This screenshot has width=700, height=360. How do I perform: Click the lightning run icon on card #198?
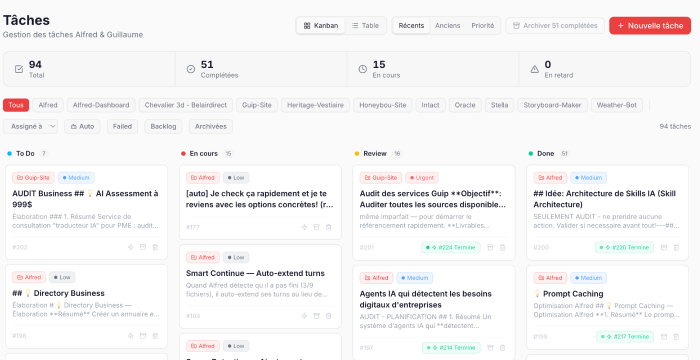(x=131, y=336)
